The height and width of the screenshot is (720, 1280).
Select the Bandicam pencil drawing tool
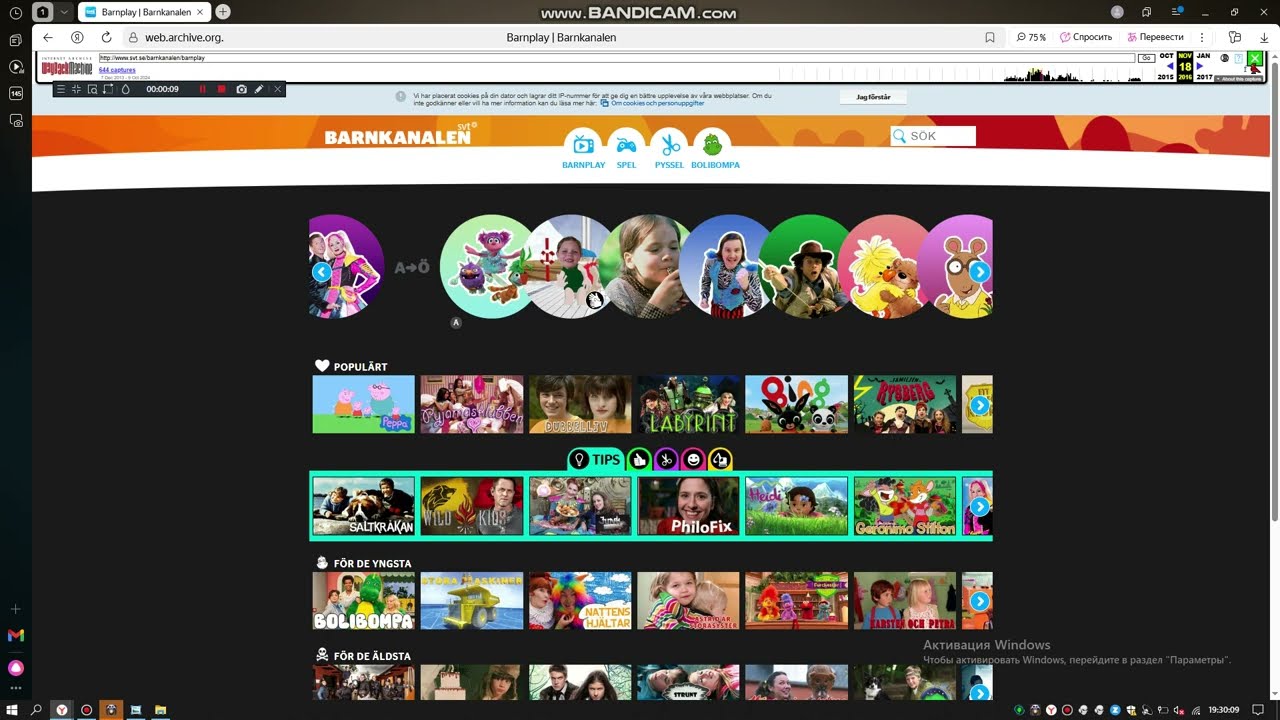259,89
